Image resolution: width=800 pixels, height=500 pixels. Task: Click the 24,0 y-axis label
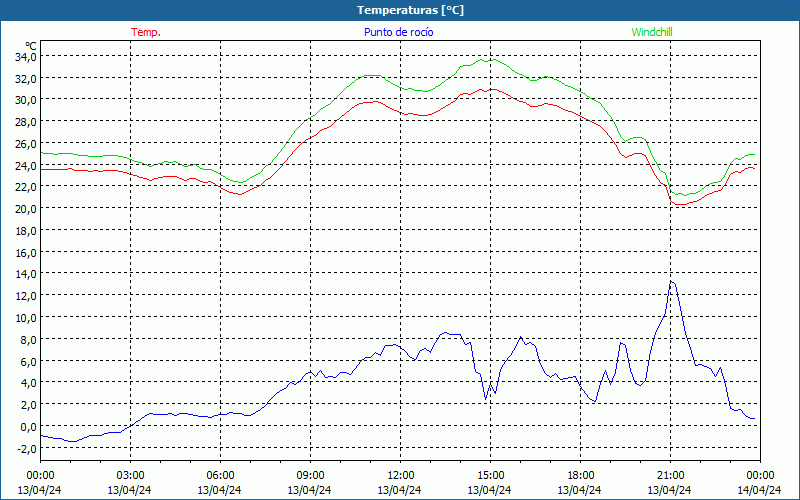pos(25,165)
